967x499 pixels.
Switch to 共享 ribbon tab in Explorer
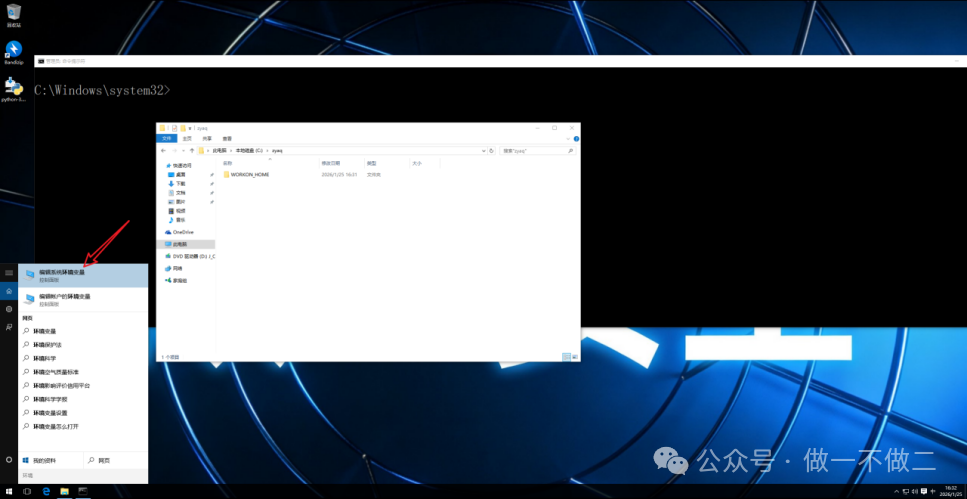coord(207,139)
